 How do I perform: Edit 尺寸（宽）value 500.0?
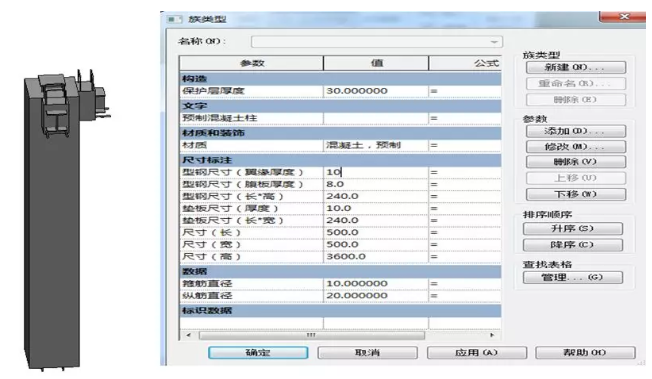[375, 245]
